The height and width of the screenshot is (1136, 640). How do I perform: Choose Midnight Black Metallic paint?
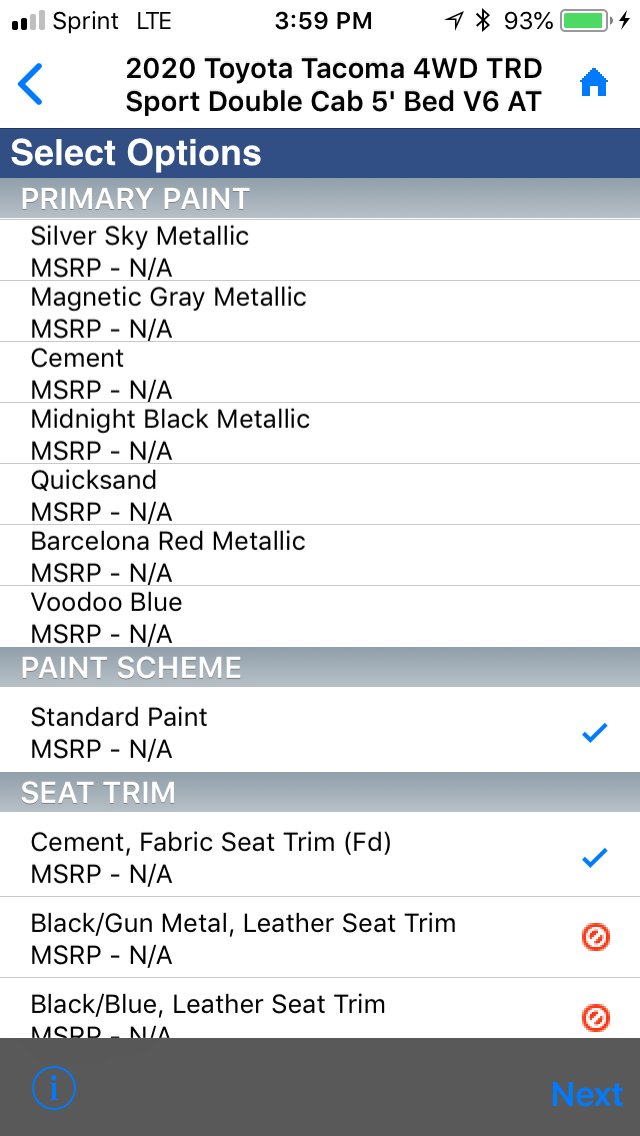point(320,433)
